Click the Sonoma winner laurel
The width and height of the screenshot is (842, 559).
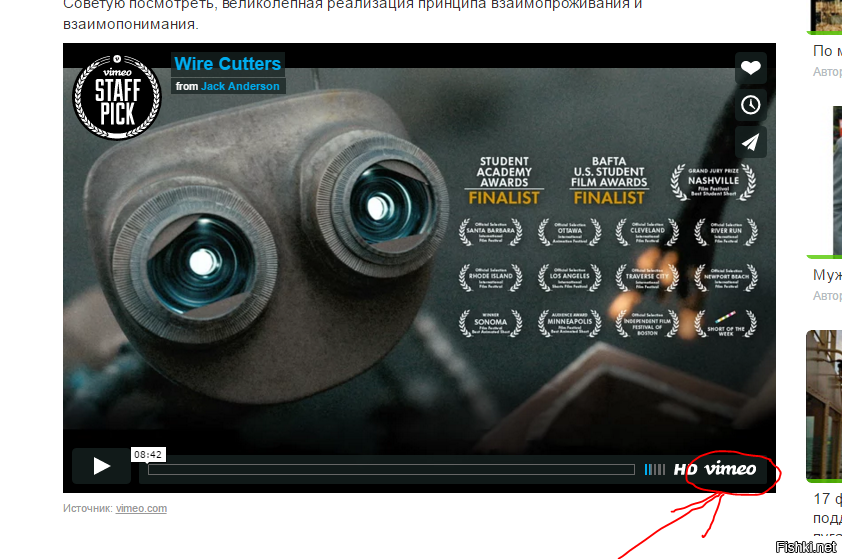490,323
